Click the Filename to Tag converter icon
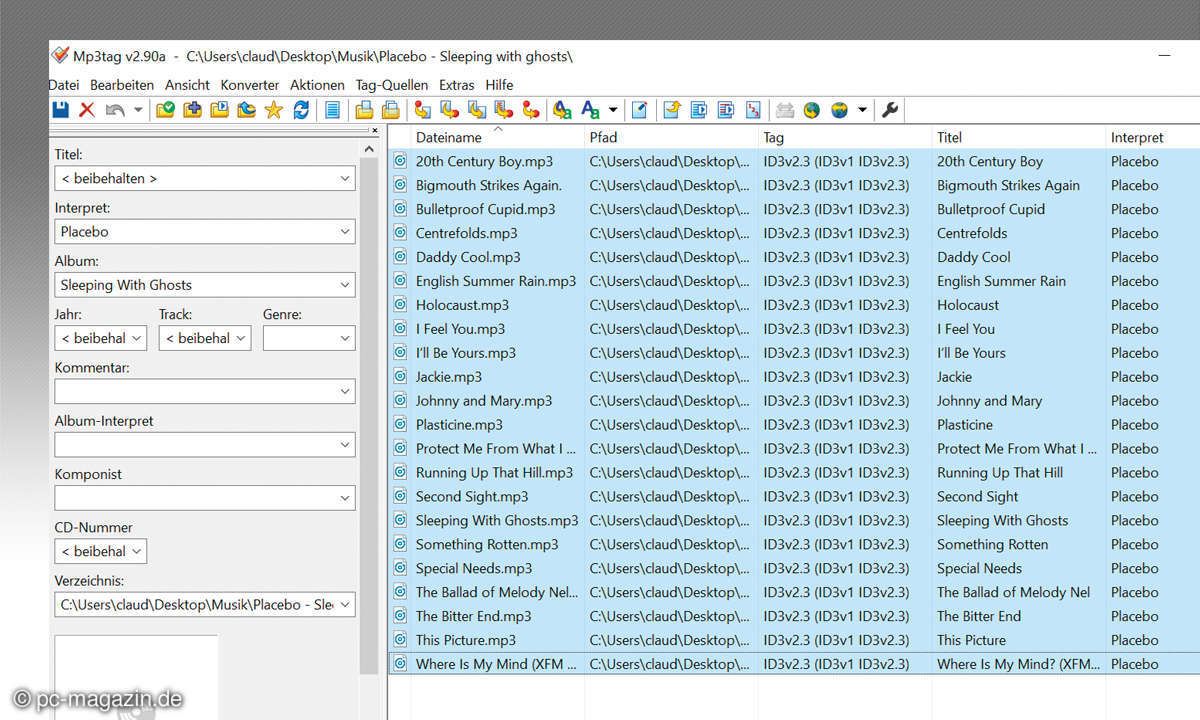 click(450, 110)
